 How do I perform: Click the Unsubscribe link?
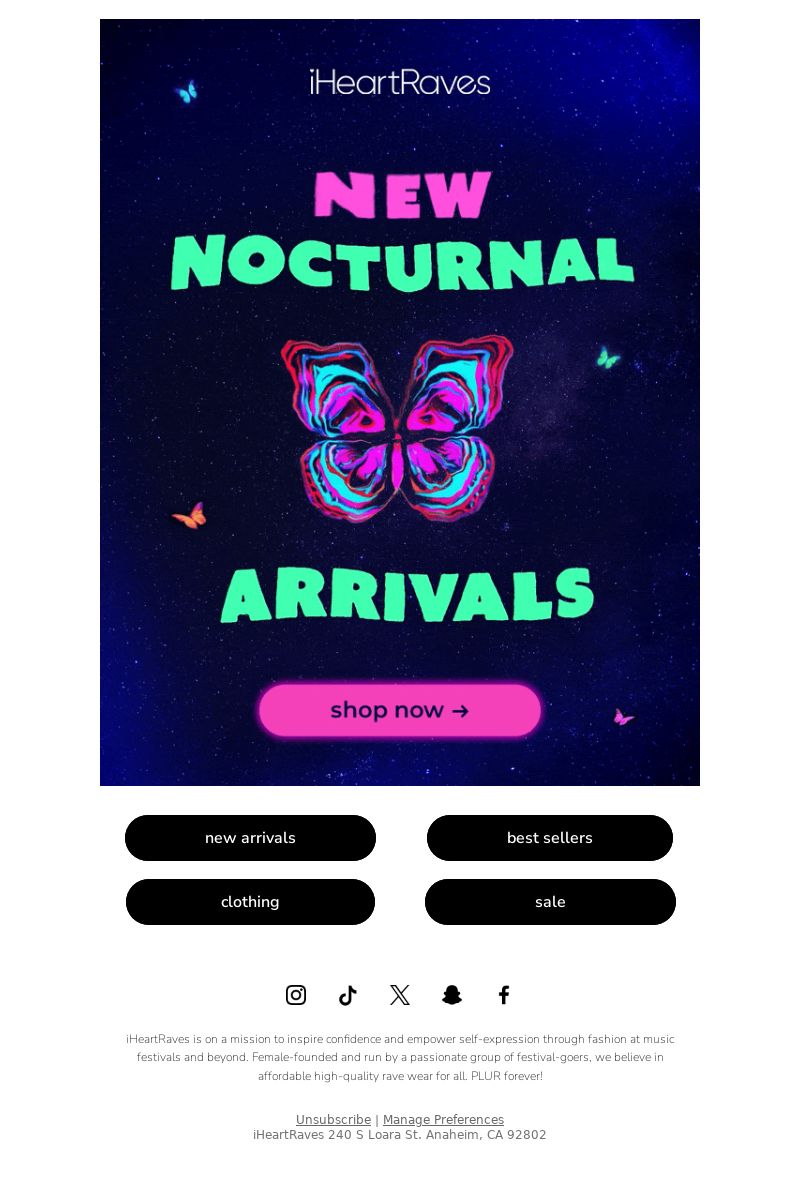pyautogui.click(x=333, y=1119)
